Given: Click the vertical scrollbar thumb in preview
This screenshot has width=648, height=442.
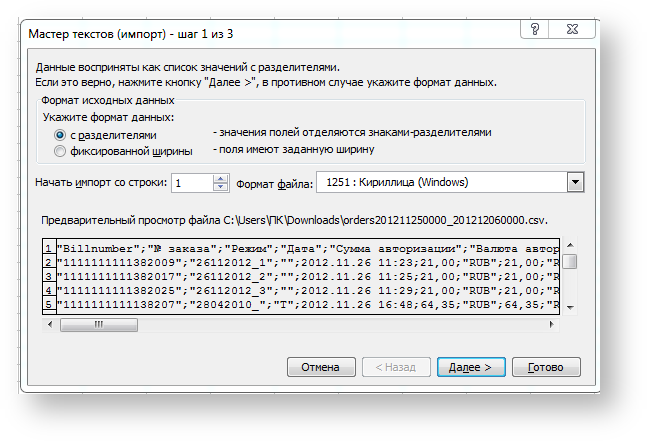Looking at the screenshot, I should pyautogui.click(x=569, y=262).
